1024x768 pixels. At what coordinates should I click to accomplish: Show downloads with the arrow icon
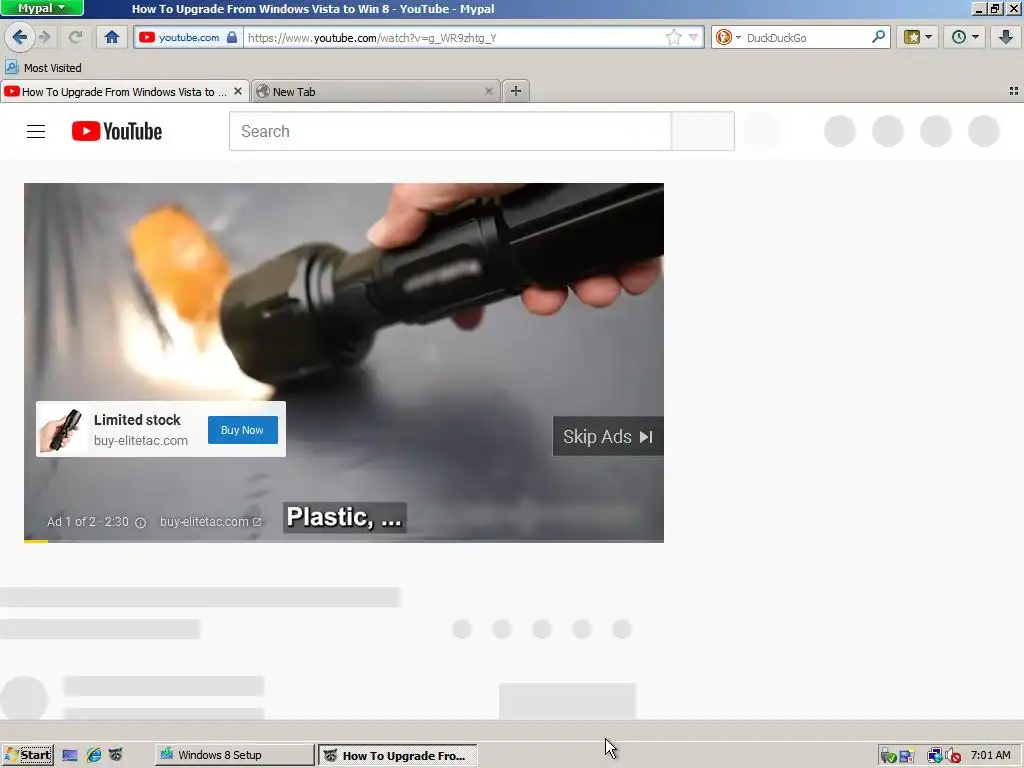[x=1006, y=37]
